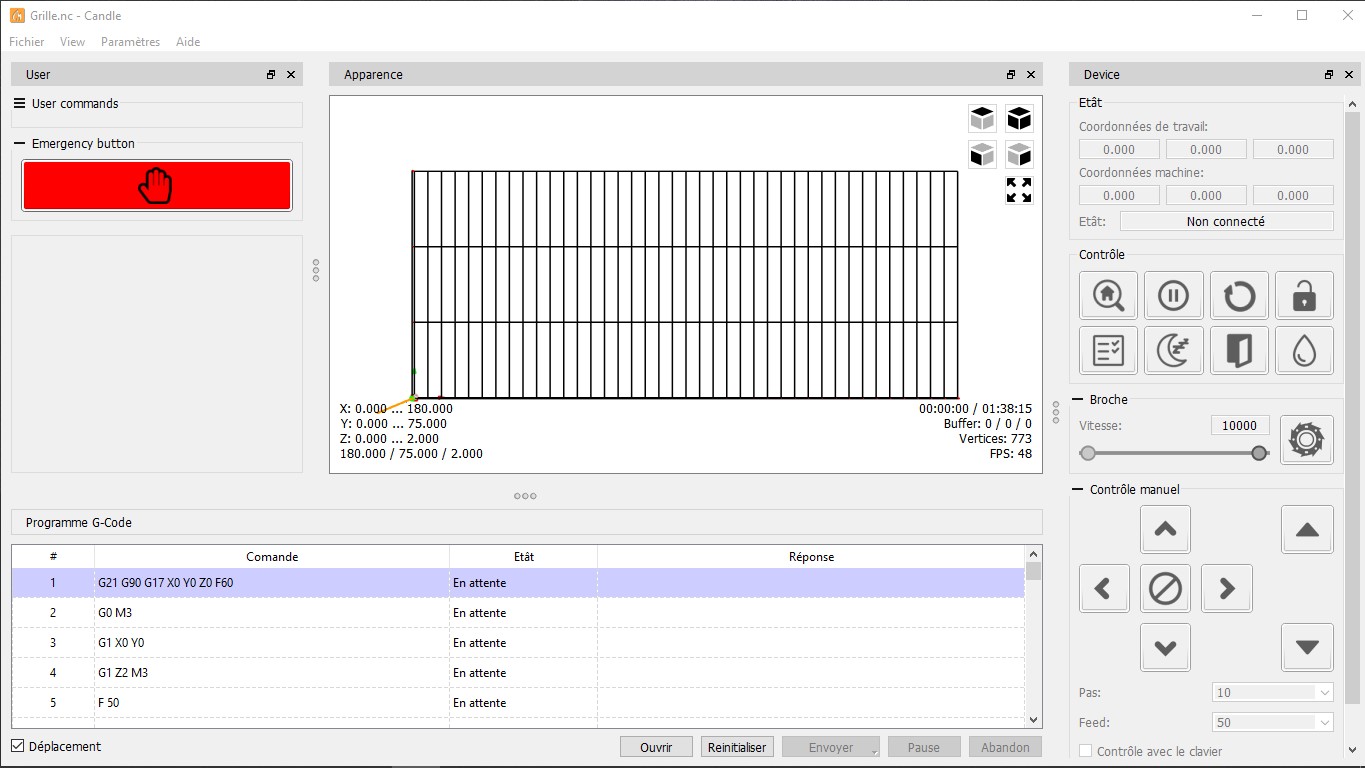Enable Contrôle avec le clavier checkbox
Screen dimensions: 1365x768
coord(1086,751)
